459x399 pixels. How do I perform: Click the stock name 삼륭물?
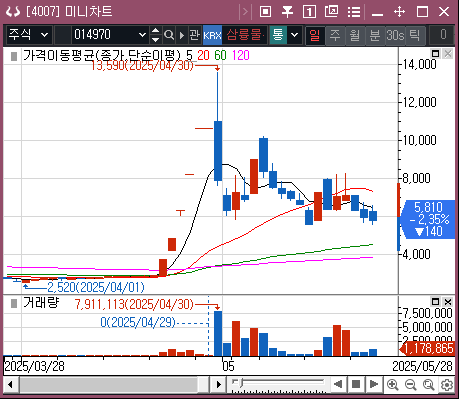click(x=245, y=35)
